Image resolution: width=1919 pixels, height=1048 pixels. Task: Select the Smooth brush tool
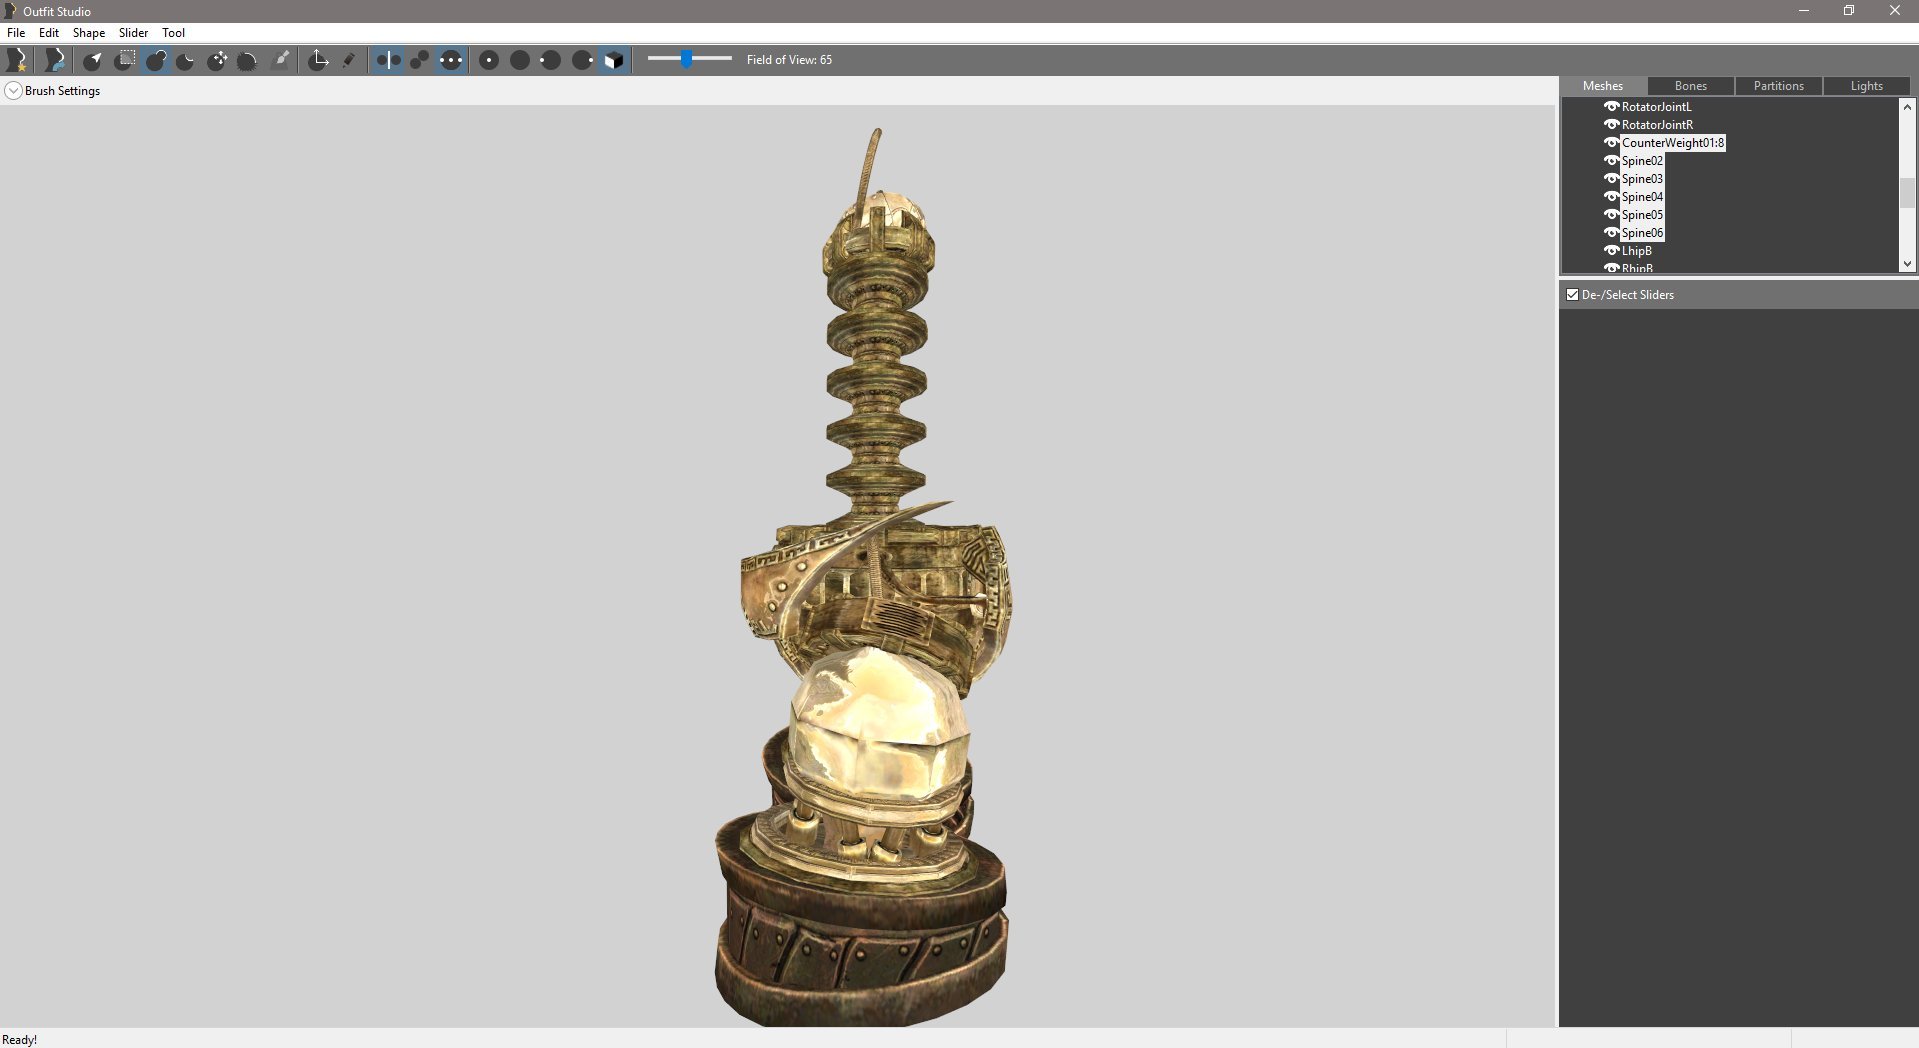(247, 60)
